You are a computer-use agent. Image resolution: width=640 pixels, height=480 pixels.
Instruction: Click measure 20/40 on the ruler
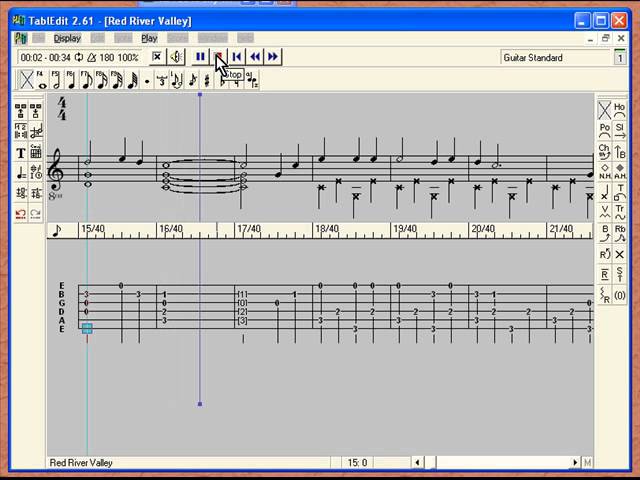[x=483, y=229]
